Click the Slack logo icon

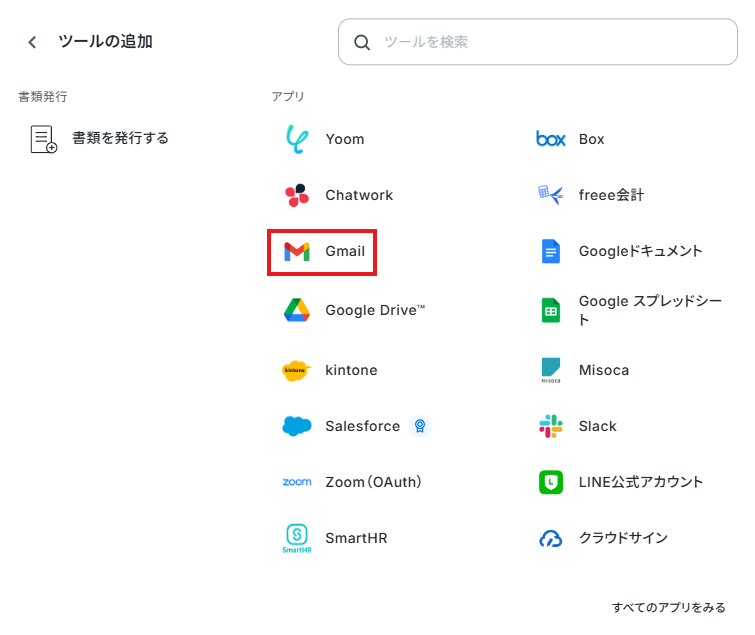(551, 426)
